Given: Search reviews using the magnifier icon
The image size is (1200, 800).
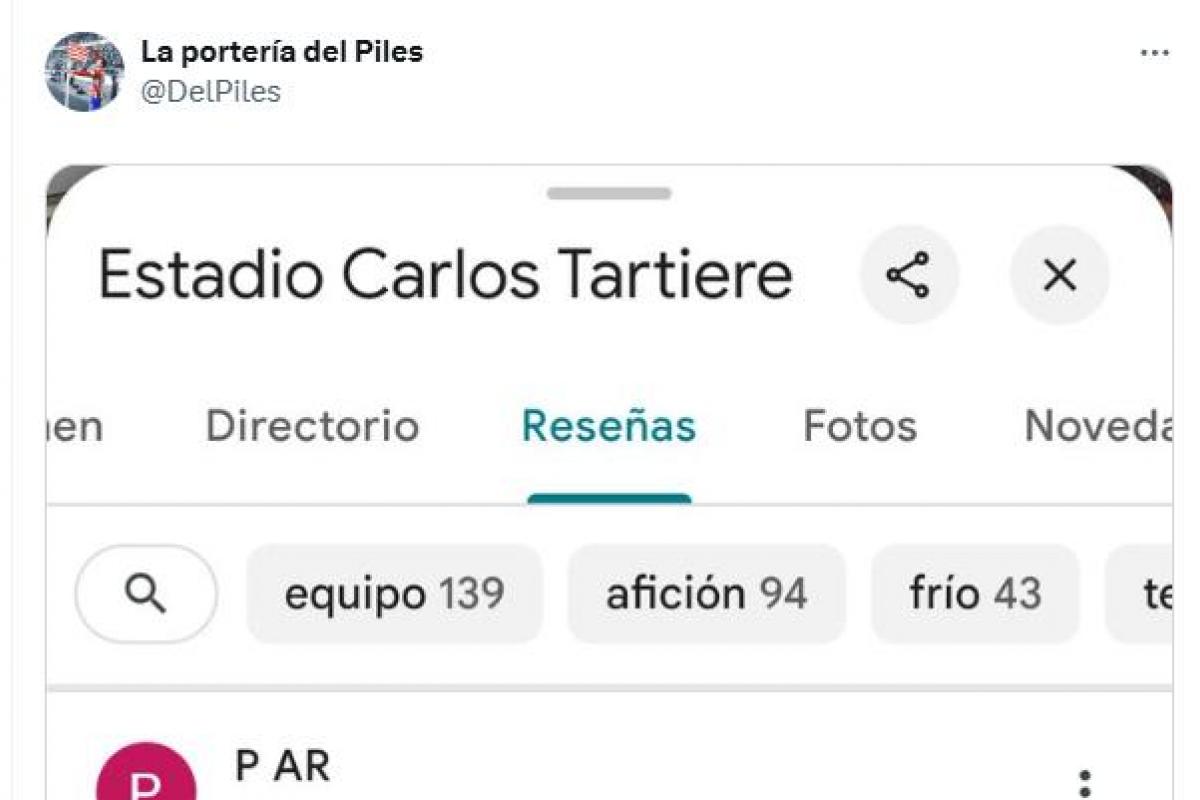Looking at the screenshot, I should (x=146, y=594).
